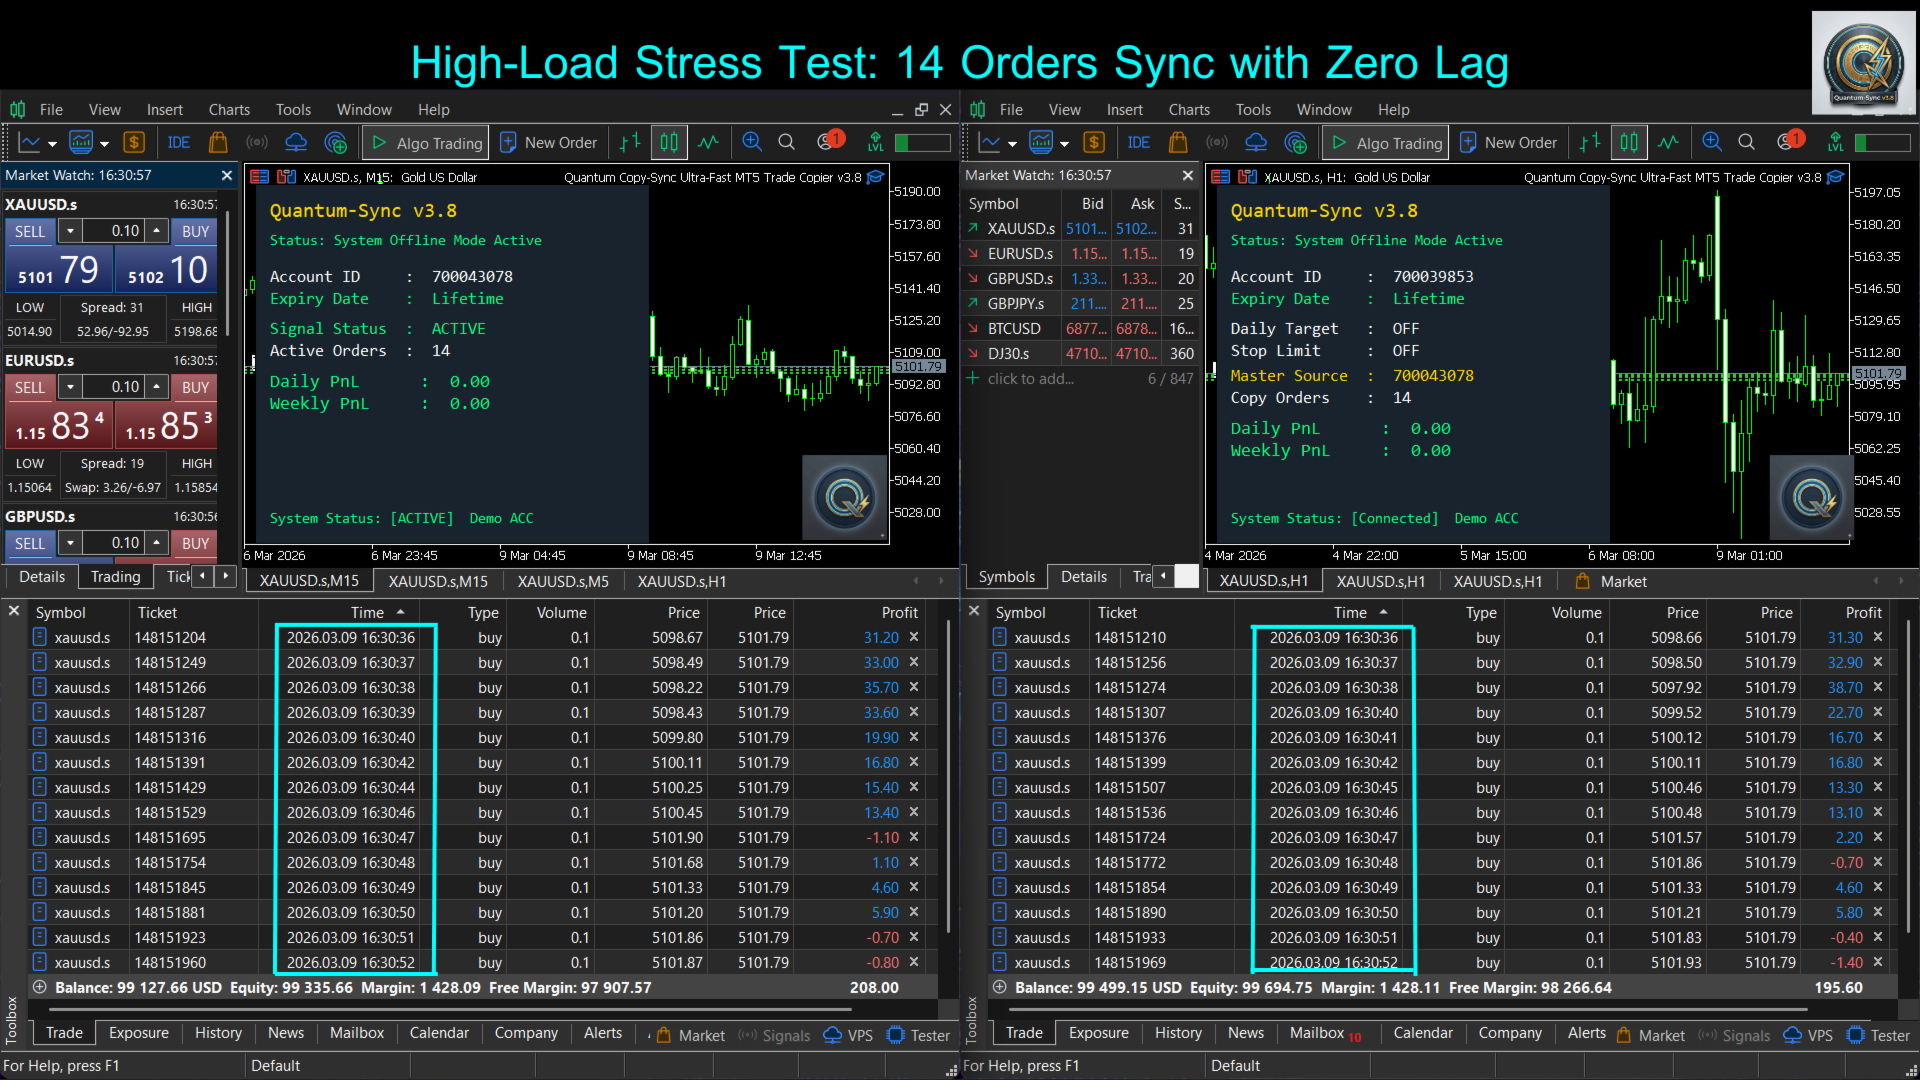Increase EURUSD.s volume with up arrow
The height and width of the screenshot is (1080, 1920).
(157, 386)
